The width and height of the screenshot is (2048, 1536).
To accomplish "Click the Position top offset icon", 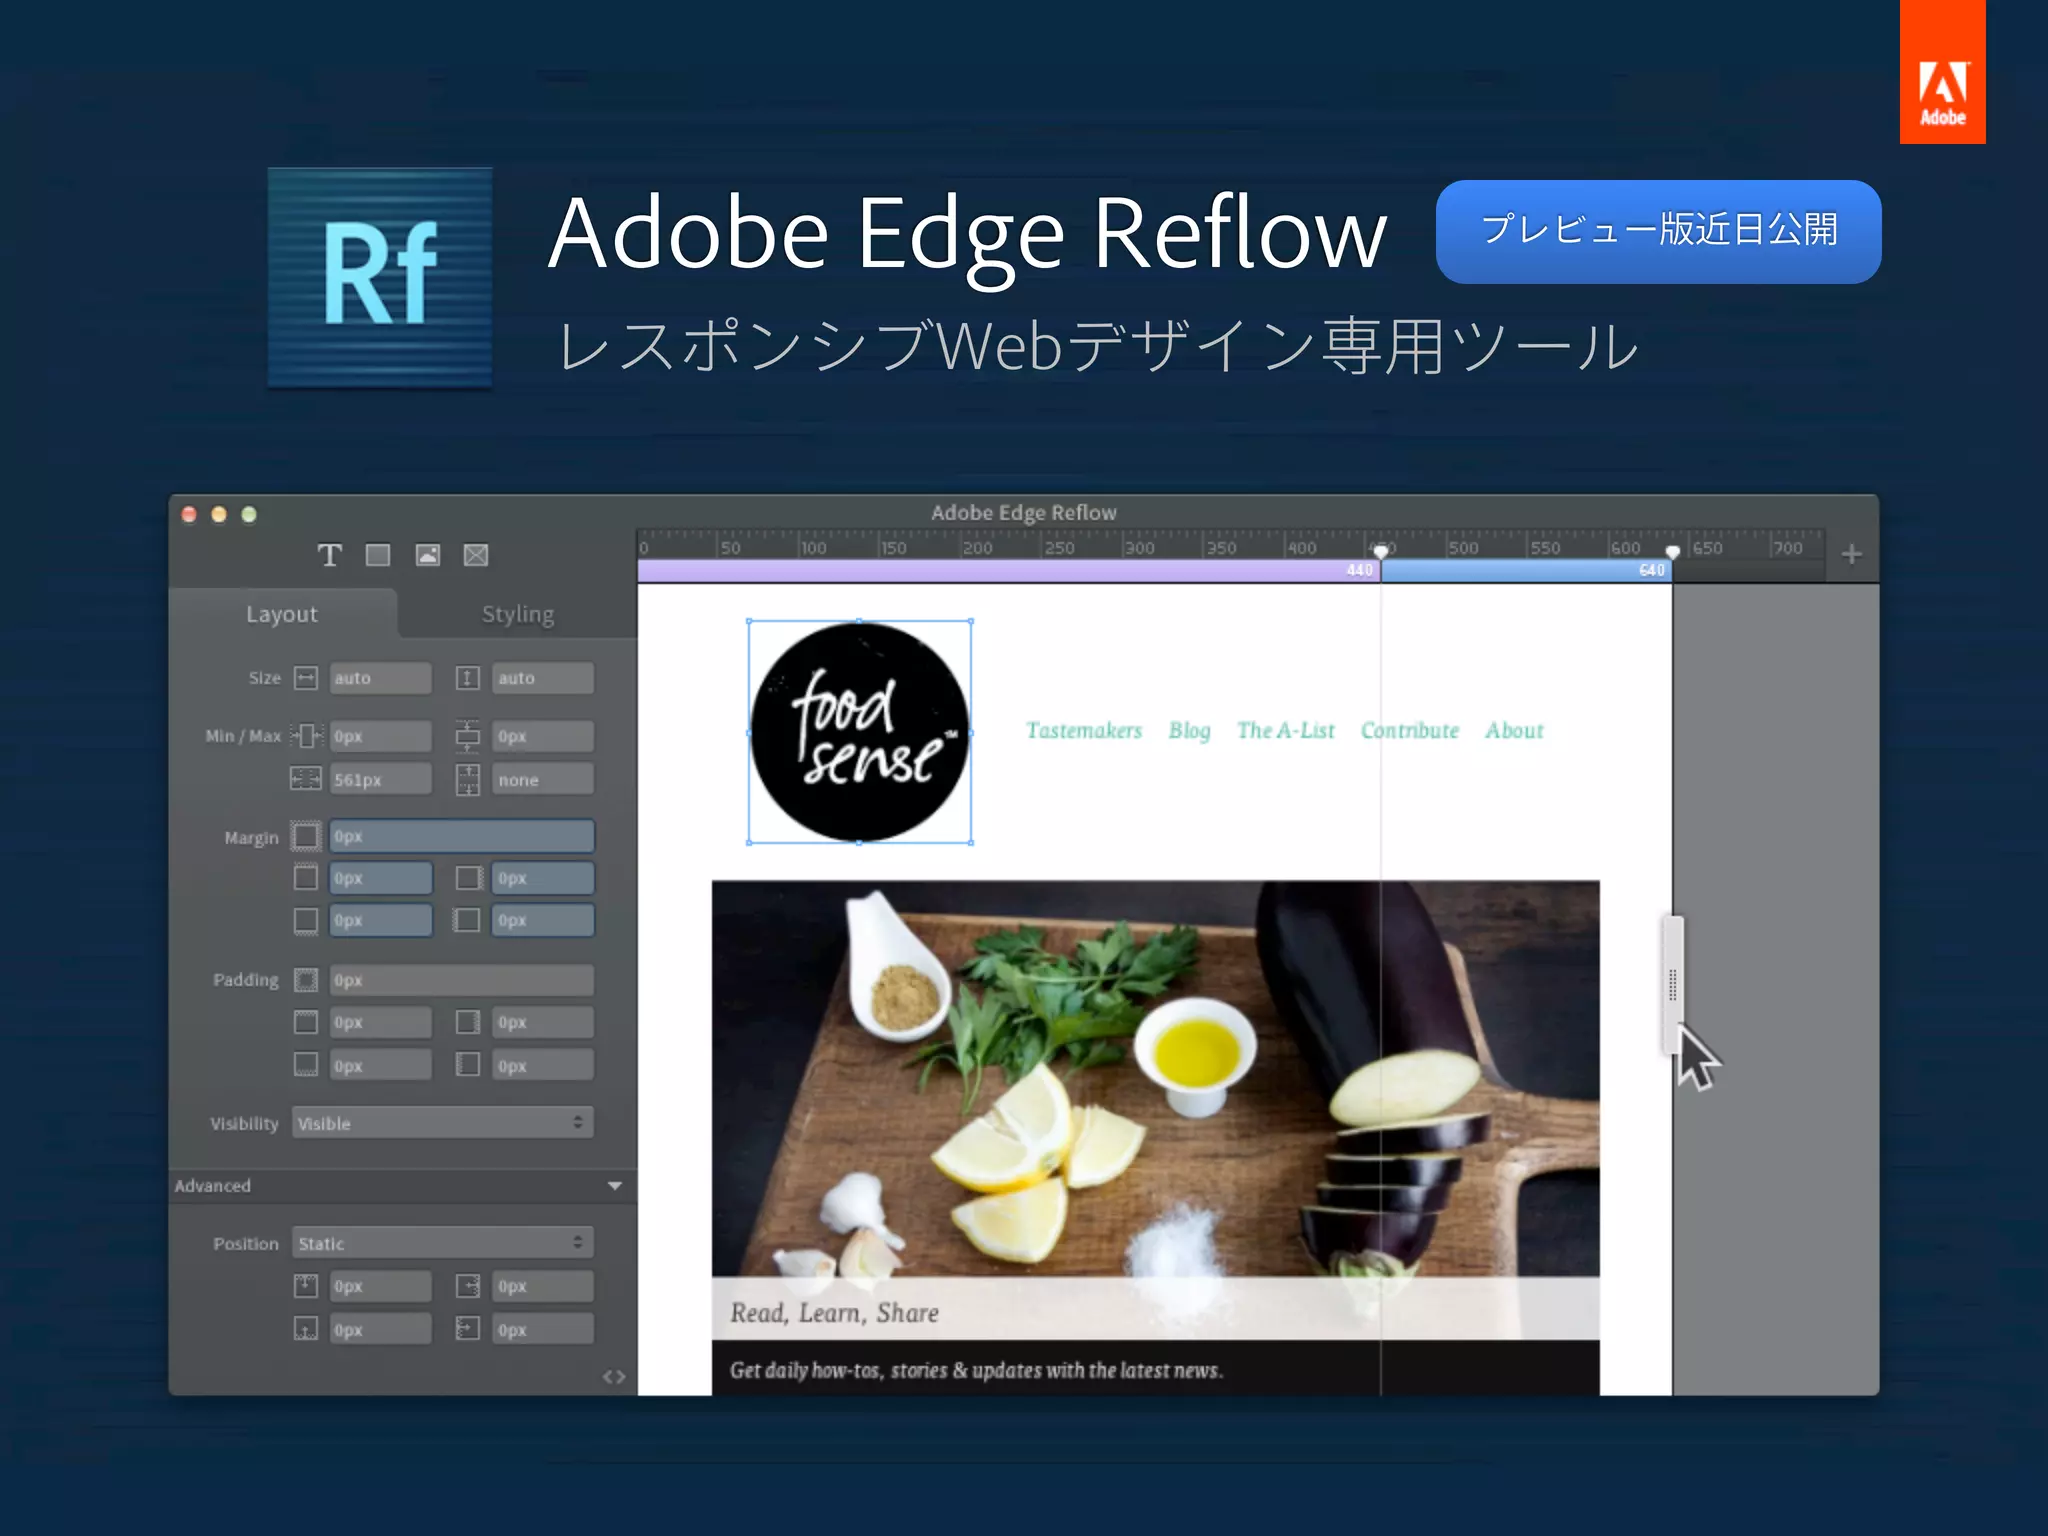I will 306,1286.
